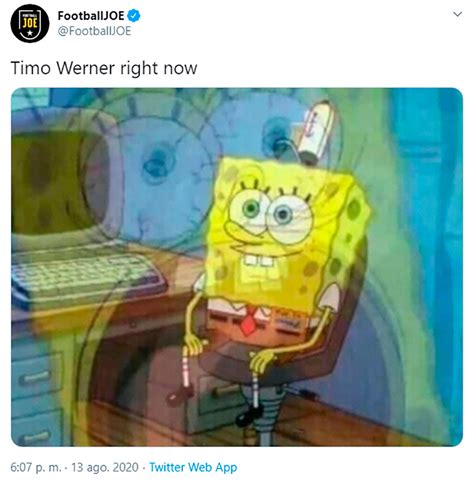Click the star on the avatar logo
The height and width of the screenshot is (484, 474).
pyautogui.click(x=30, y=33)
